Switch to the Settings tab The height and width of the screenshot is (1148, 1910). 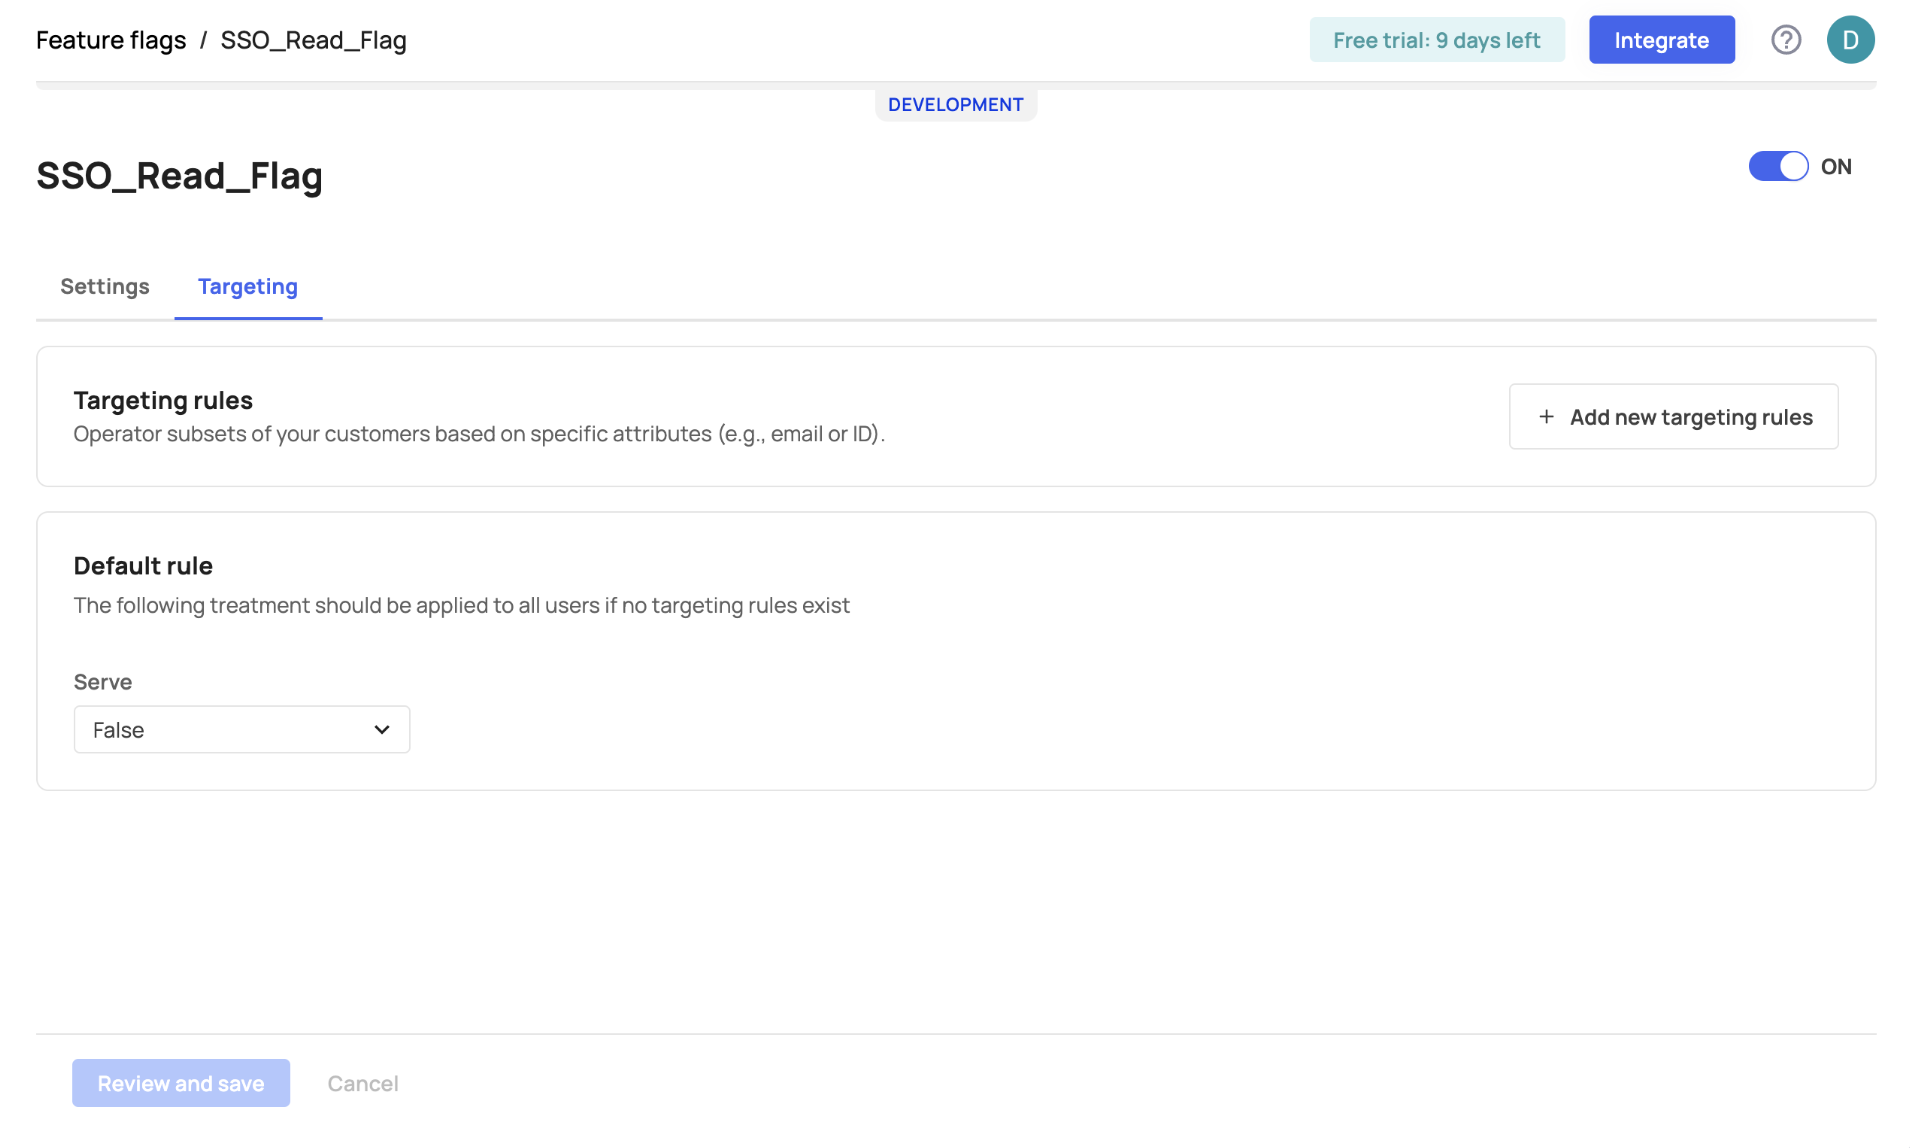[105, 287]
